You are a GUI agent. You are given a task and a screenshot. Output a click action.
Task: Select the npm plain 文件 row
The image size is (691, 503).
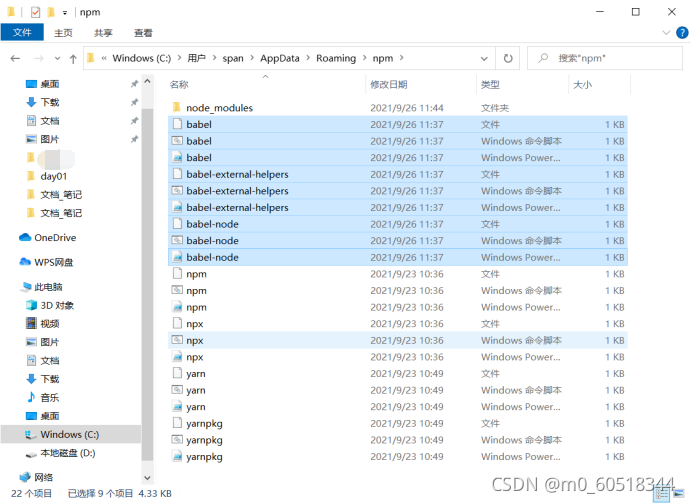398,274
